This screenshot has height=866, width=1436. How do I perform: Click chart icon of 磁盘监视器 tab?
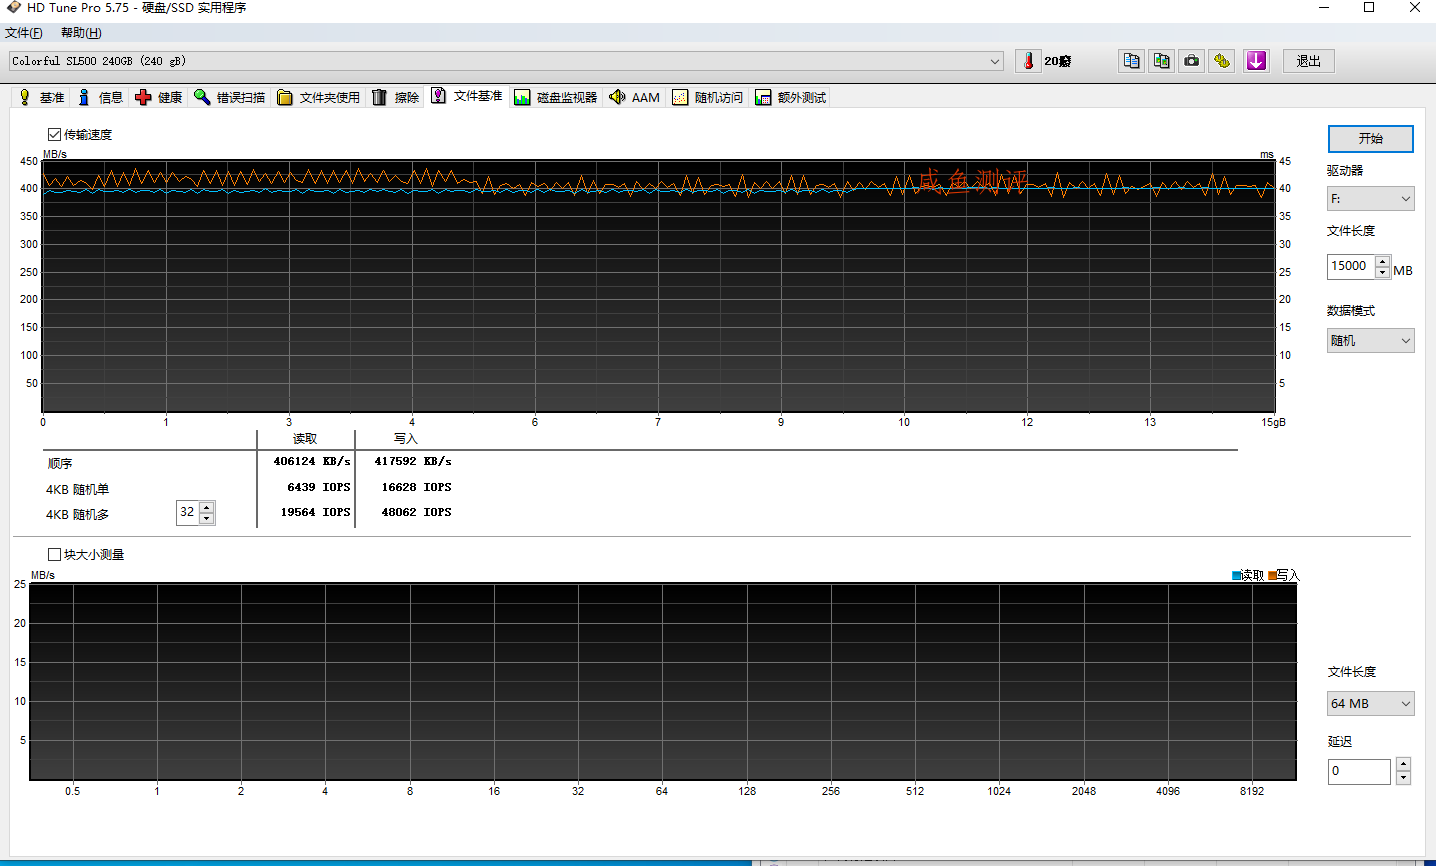[x=522, y=97]
